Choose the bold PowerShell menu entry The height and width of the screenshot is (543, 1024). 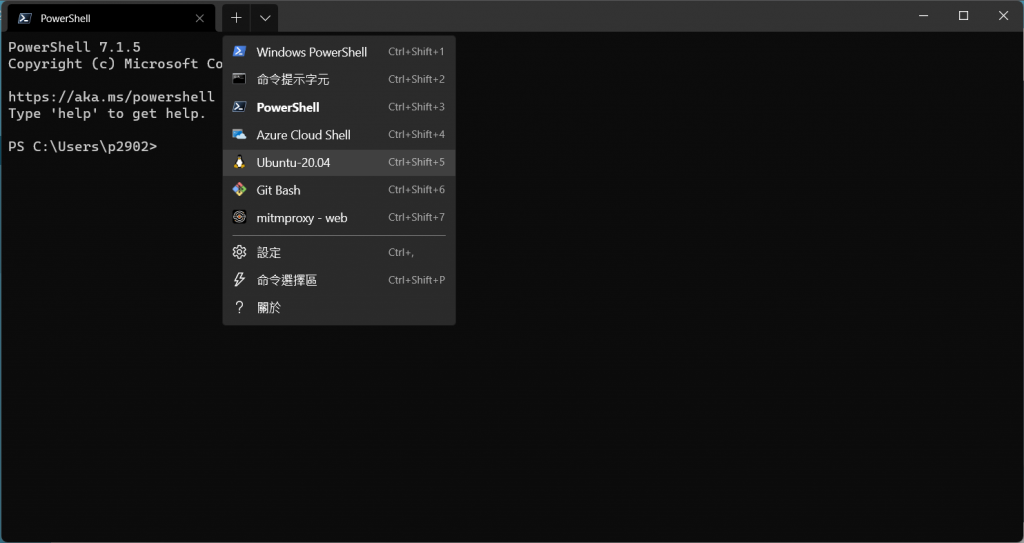click(288, 107)
